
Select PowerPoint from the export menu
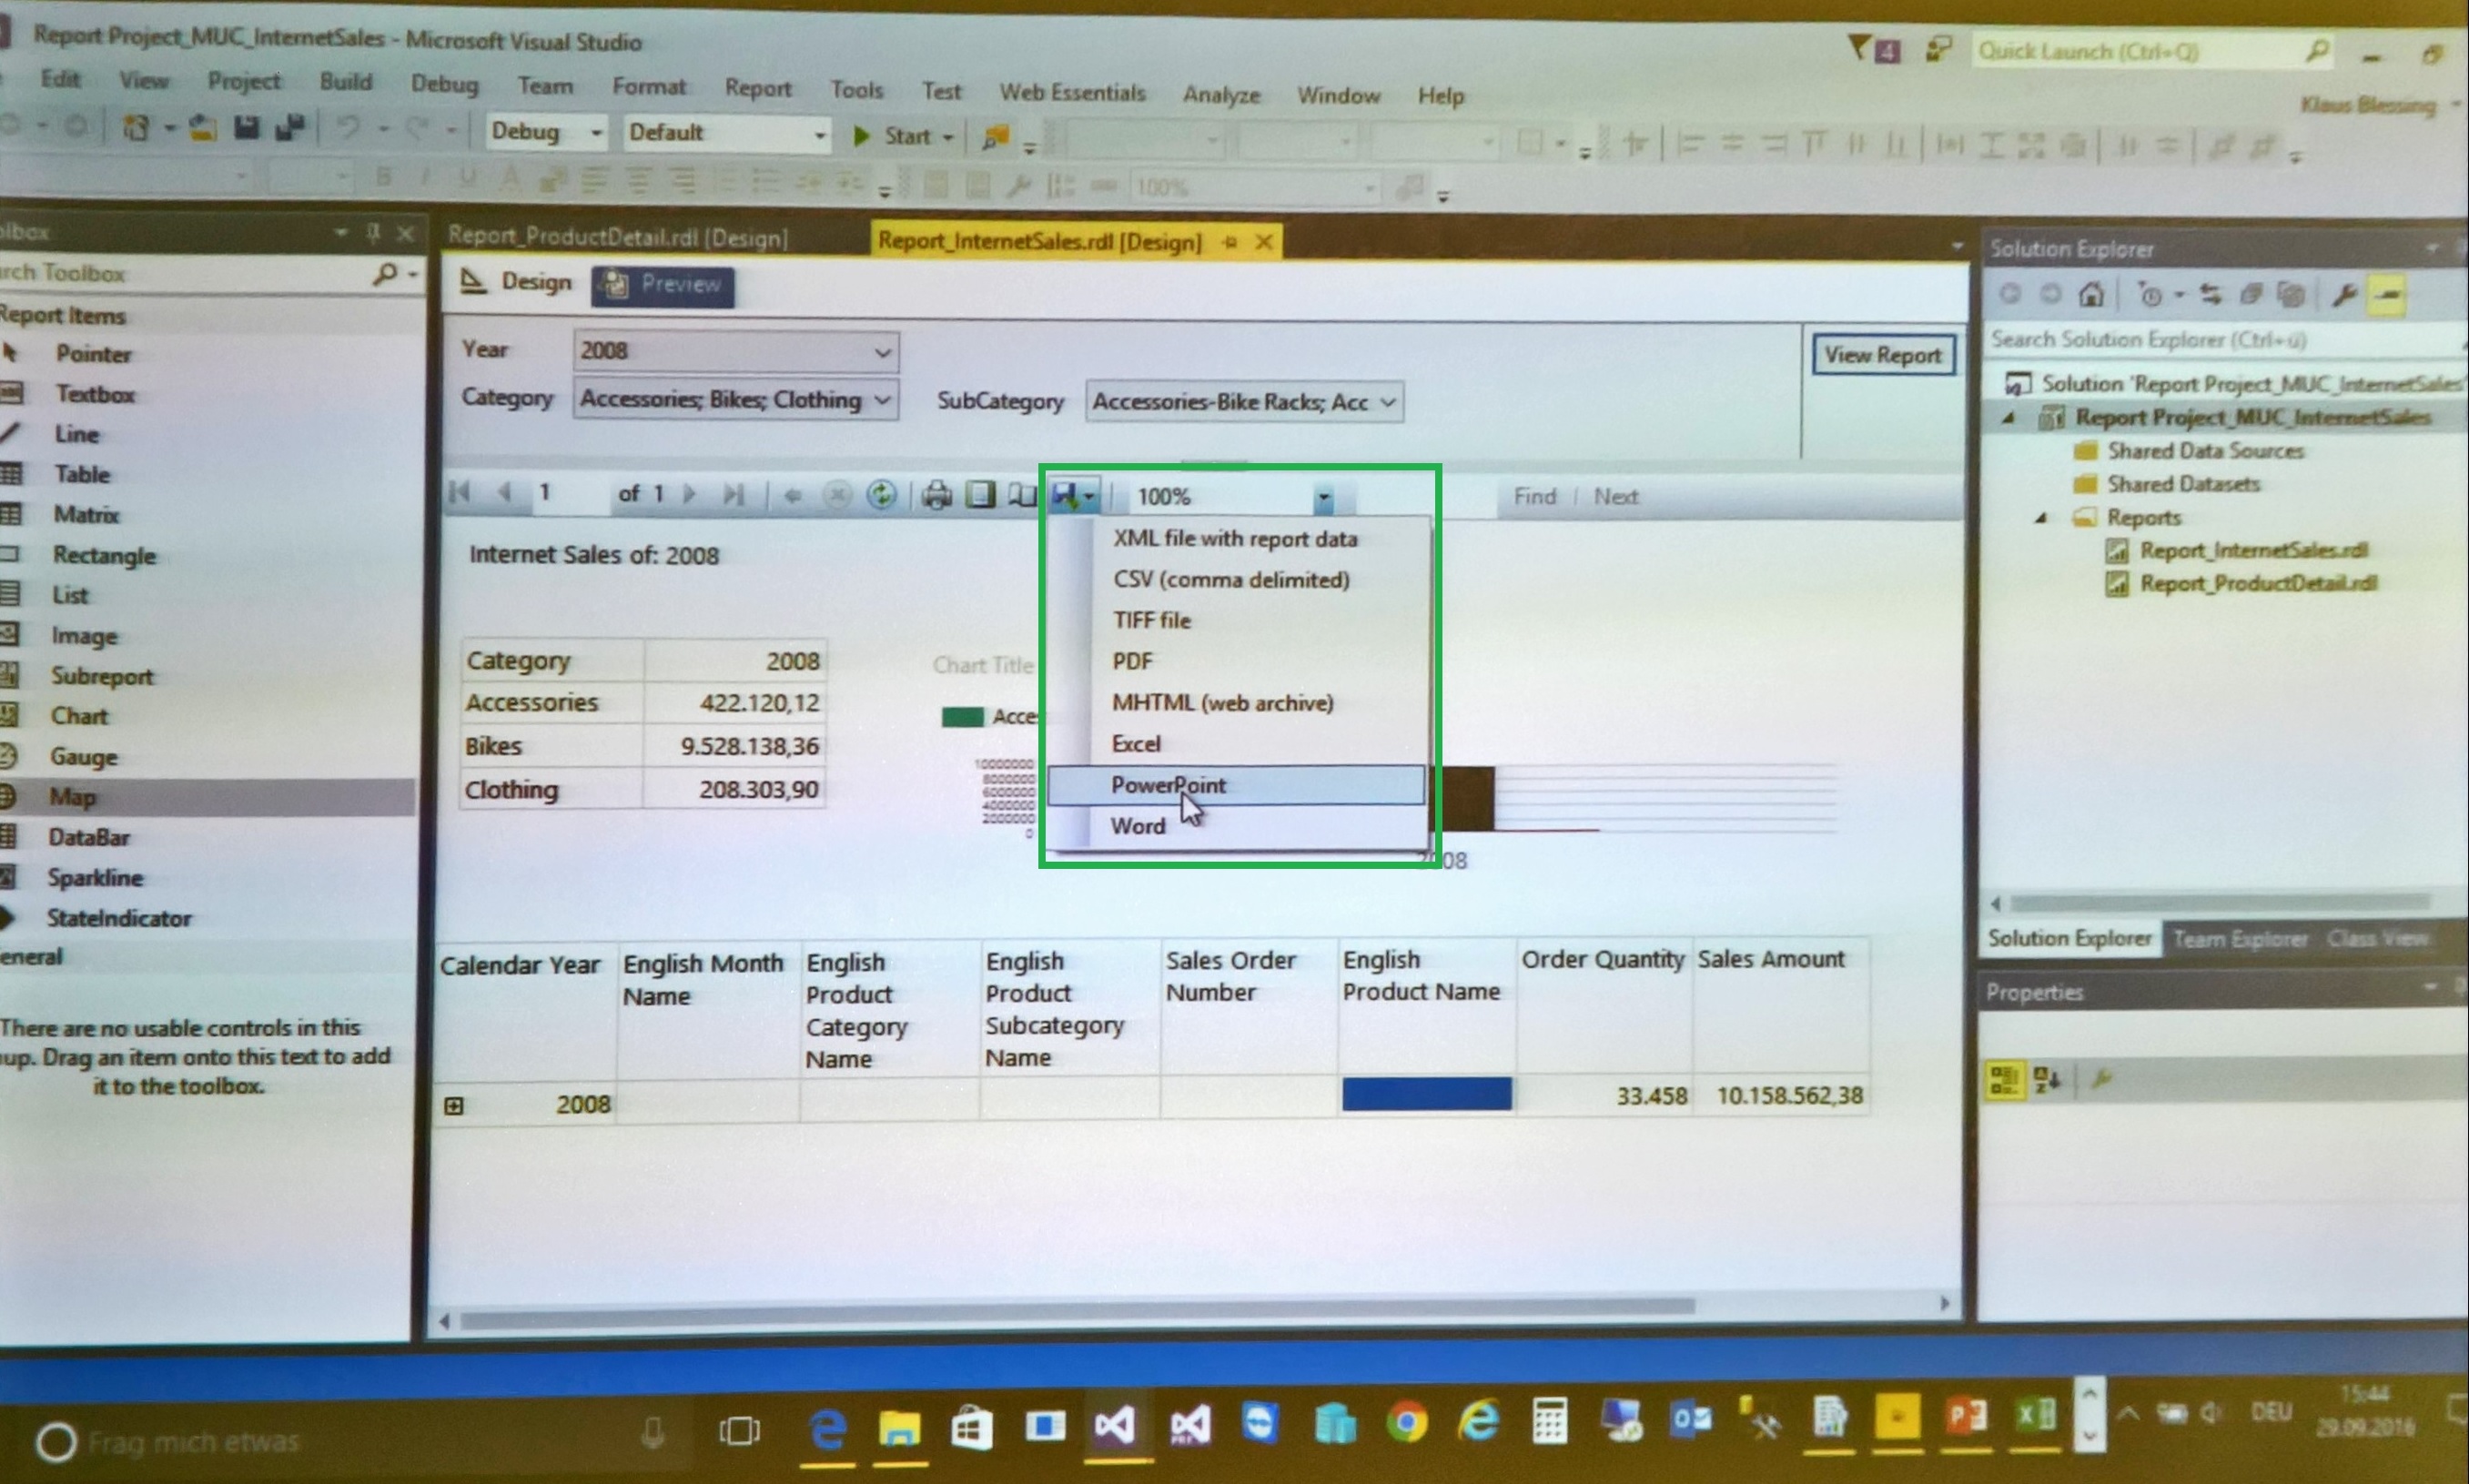1168,785
